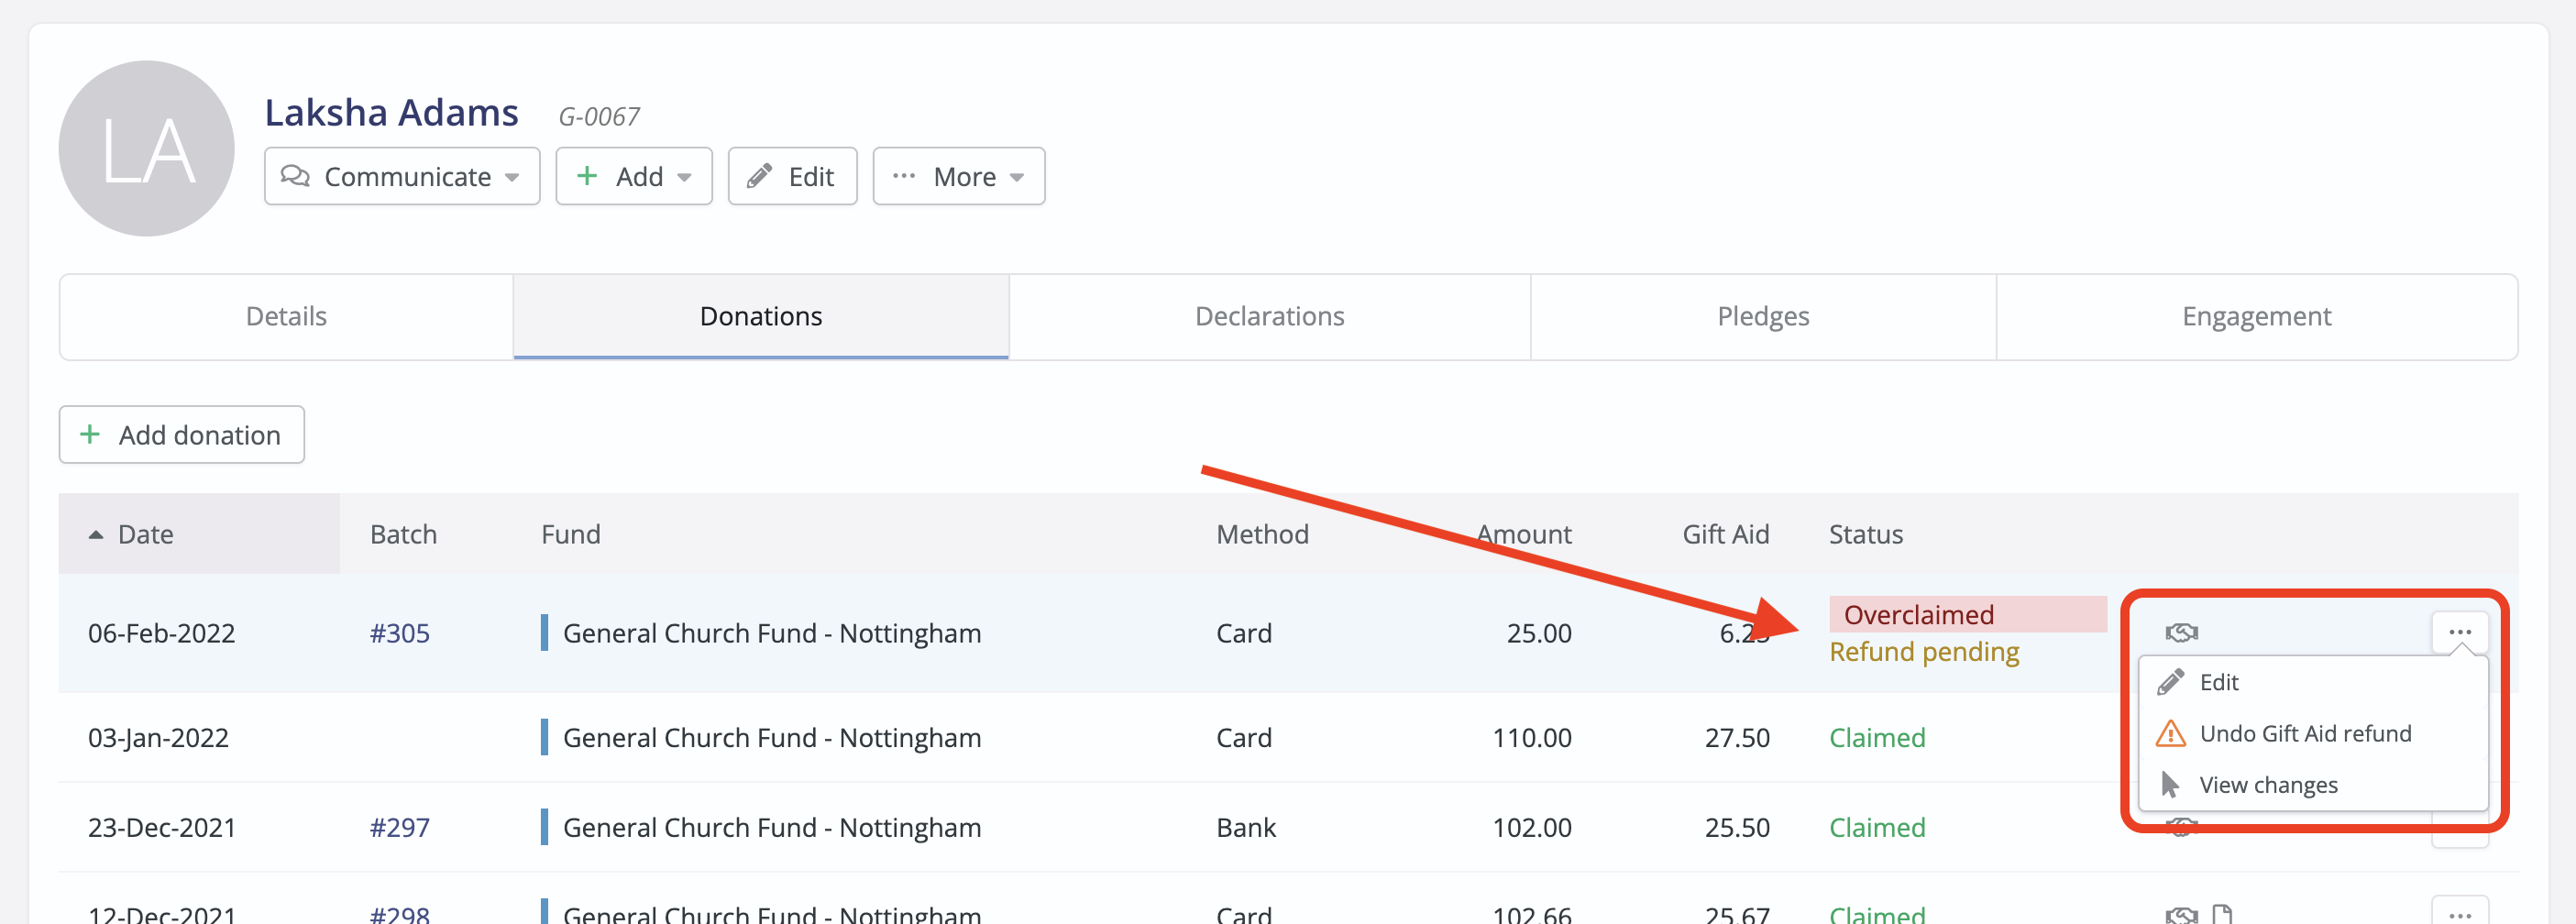This screenshot has height=924, width=2576.
Task: Click the Add donation button
Action: coord(181,435)
